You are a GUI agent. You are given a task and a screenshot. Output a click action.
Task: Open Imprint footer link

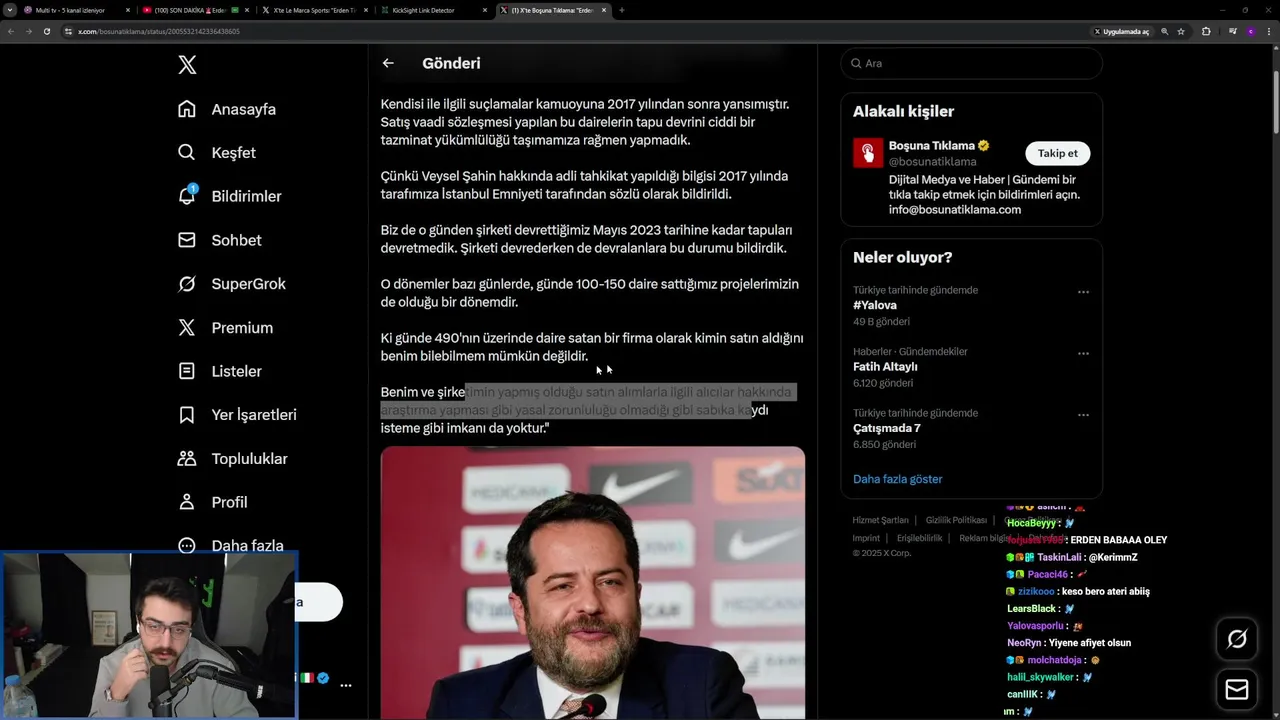(866, 538)
